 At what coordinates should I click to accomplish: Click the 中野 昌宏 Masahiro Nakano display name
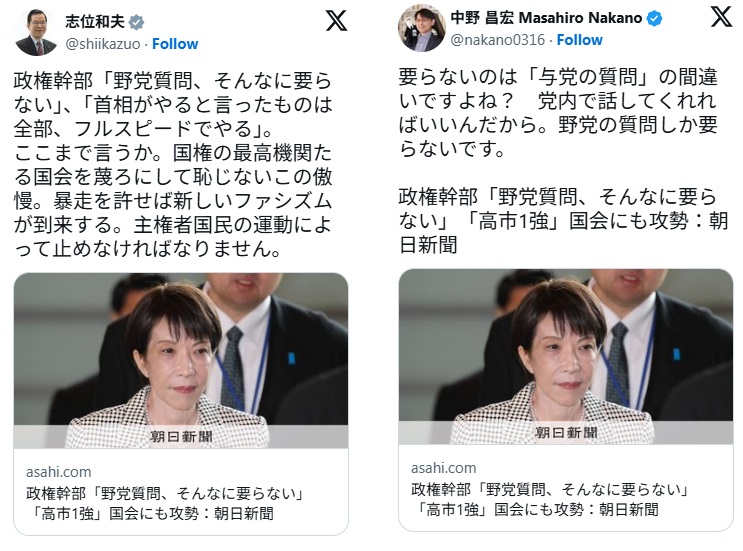pos(546,18)
